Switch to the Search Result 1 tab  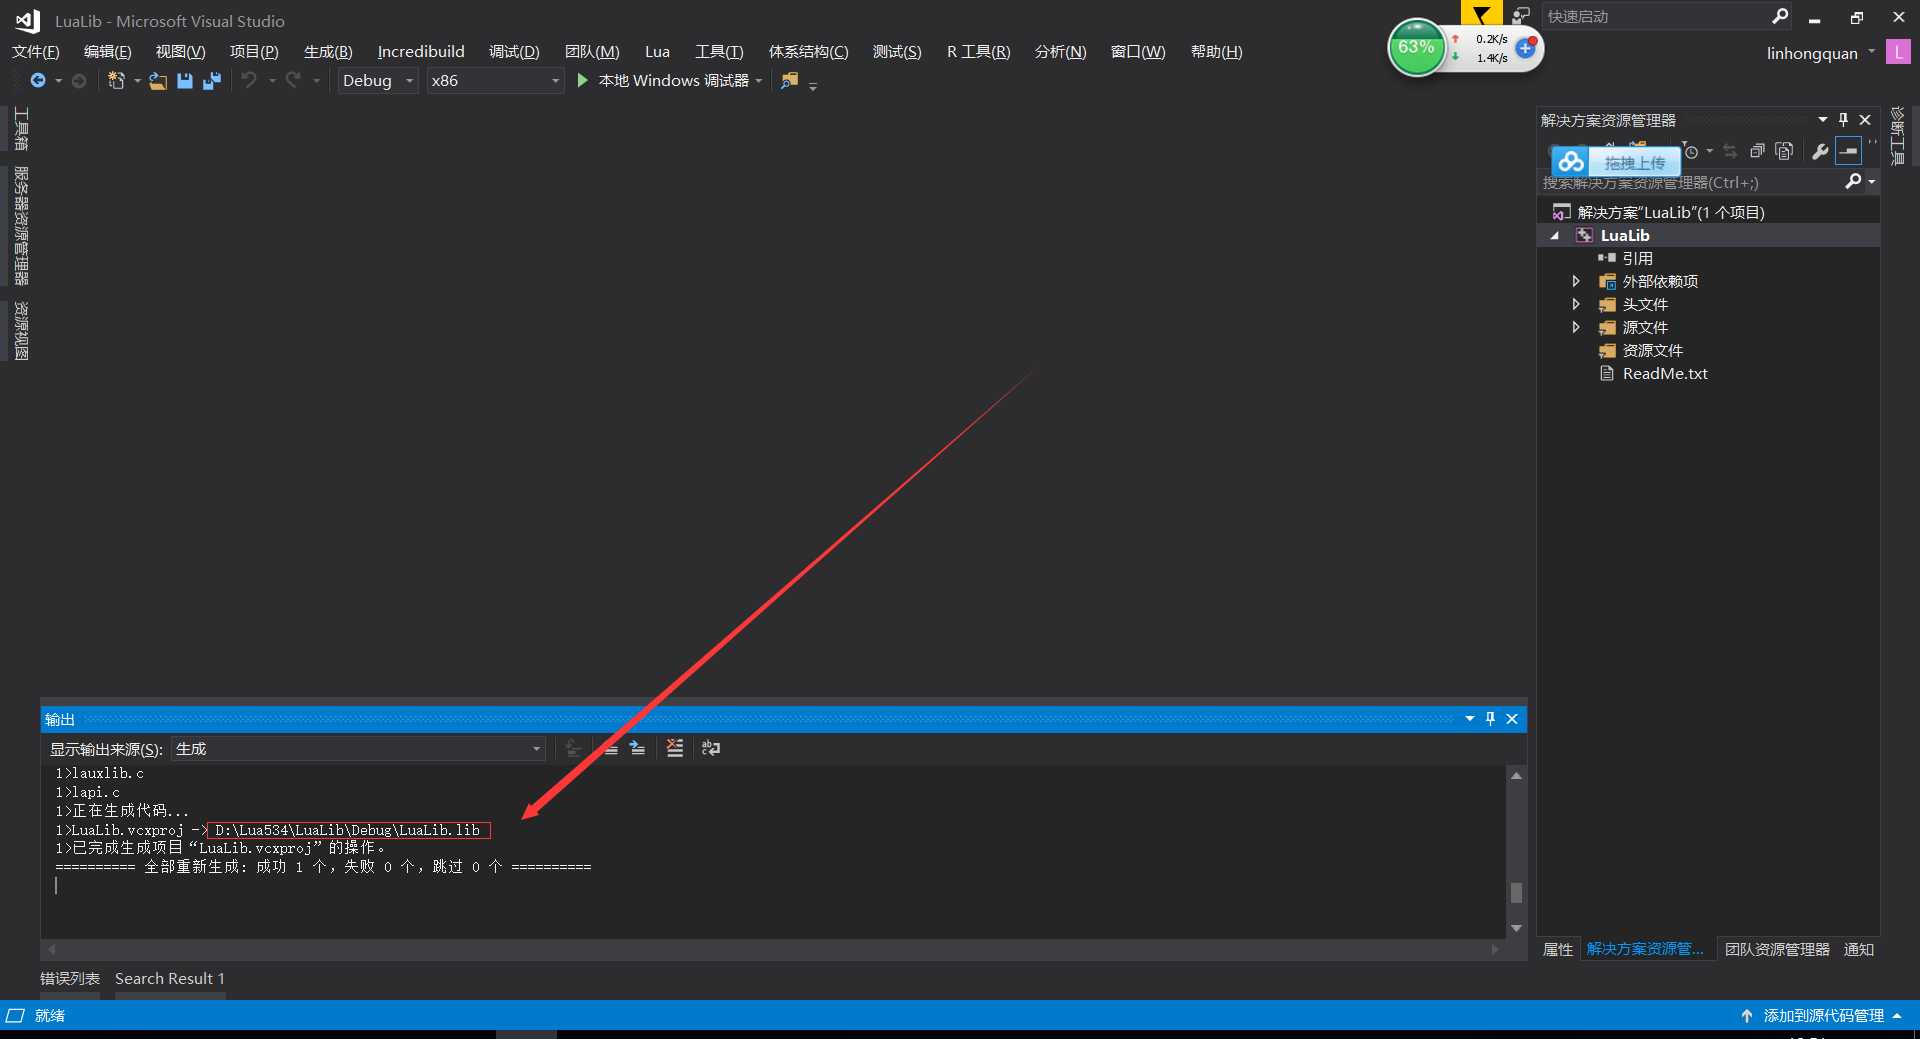(x=170, y=978)
